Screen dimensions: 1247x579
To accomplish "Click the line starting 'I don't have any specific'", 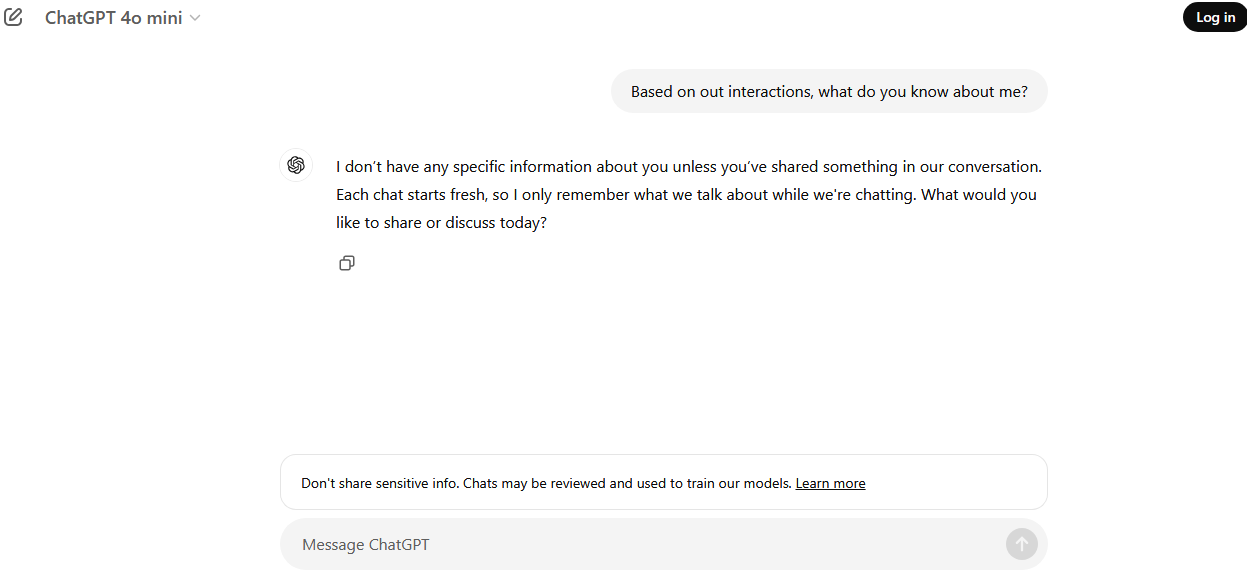I will [x=689, y=167].
